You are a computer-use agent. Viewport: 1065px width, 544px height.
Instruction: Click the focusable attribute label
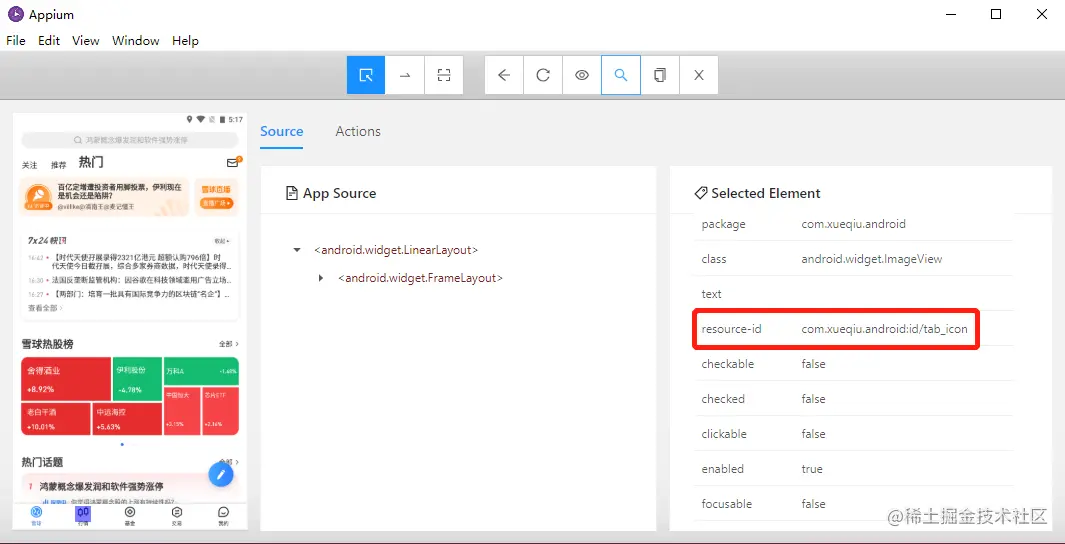(x=727, y=504)
